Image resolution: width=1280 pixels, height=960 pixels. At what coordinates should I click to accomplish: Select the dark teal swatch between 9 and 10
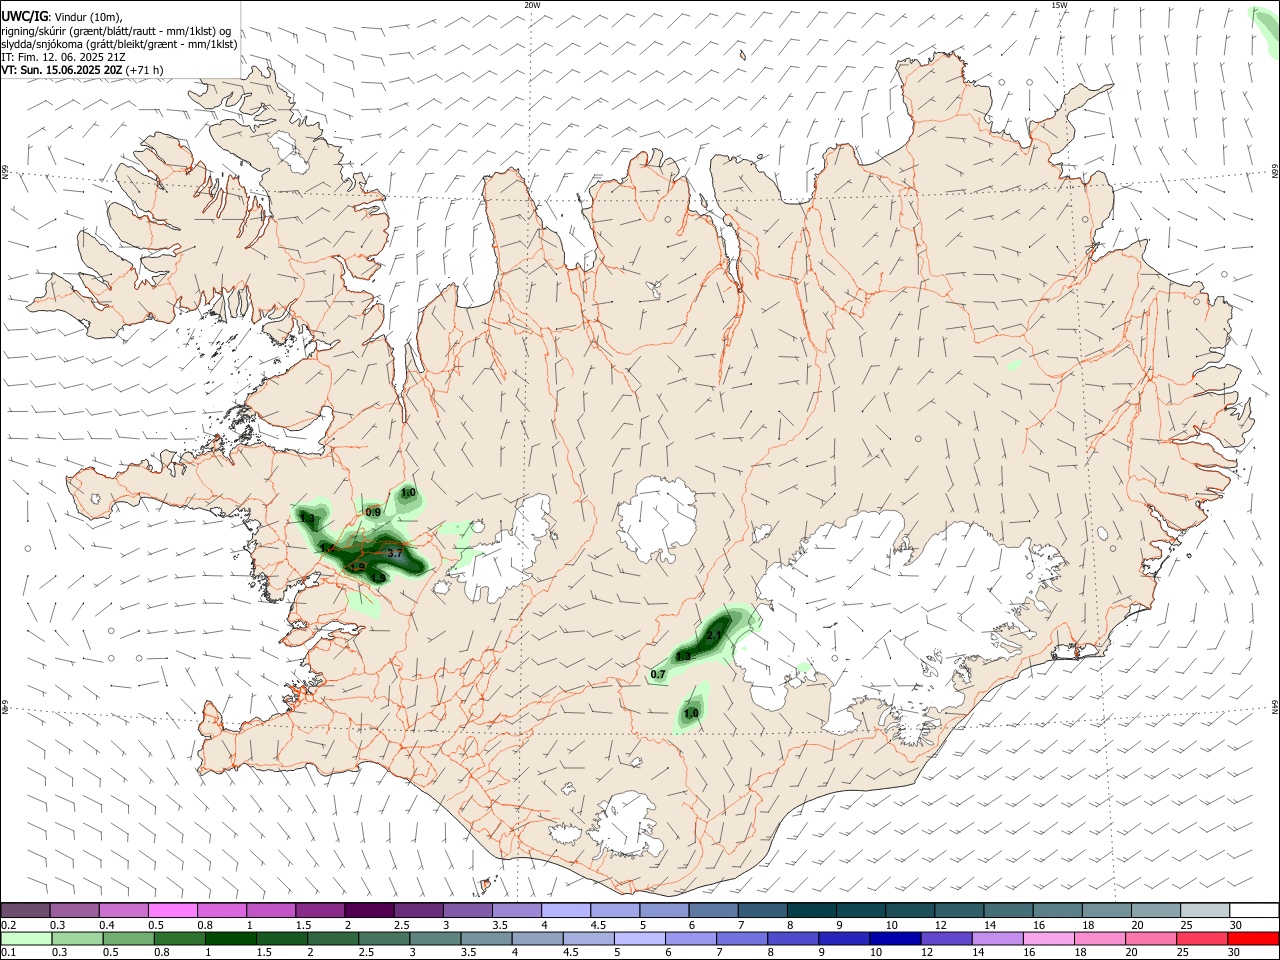(x=861, y=910)
